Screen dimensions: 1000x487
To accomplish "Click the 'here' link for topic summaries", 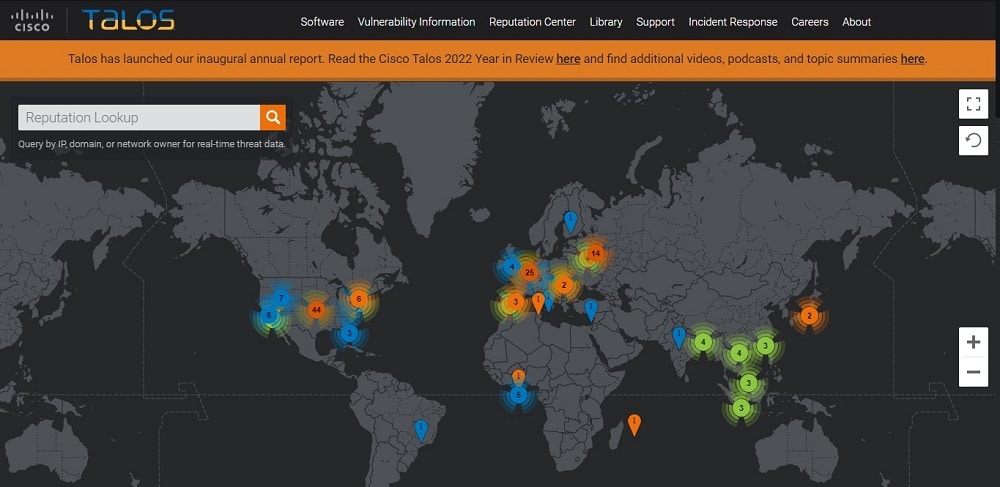I will 912,59.
